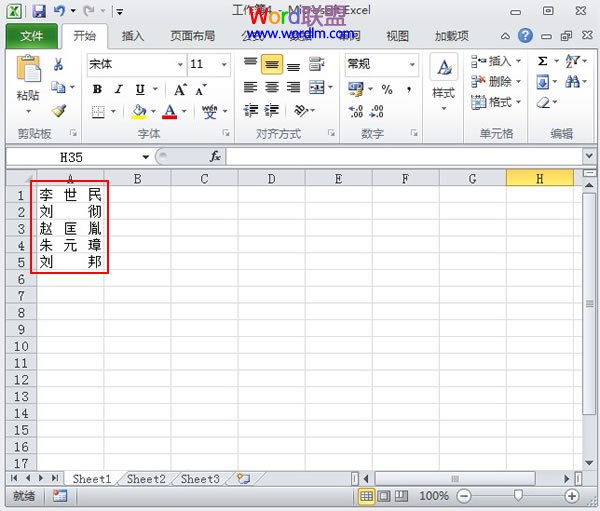Toggle Align Text Right
The image size is (600, 511).
pyautogui.click(x=293, y=88)
